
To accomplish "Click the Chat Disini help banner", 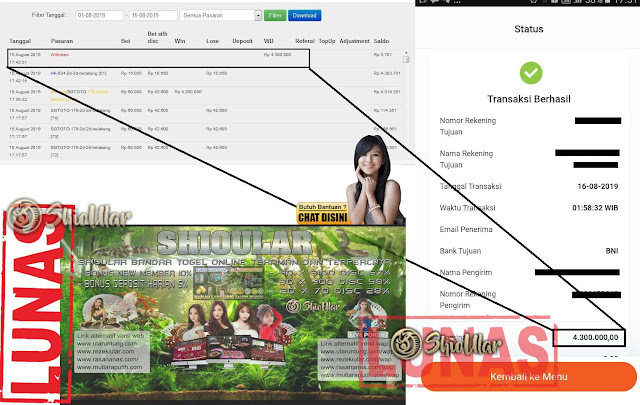I will tap(322, 213).
